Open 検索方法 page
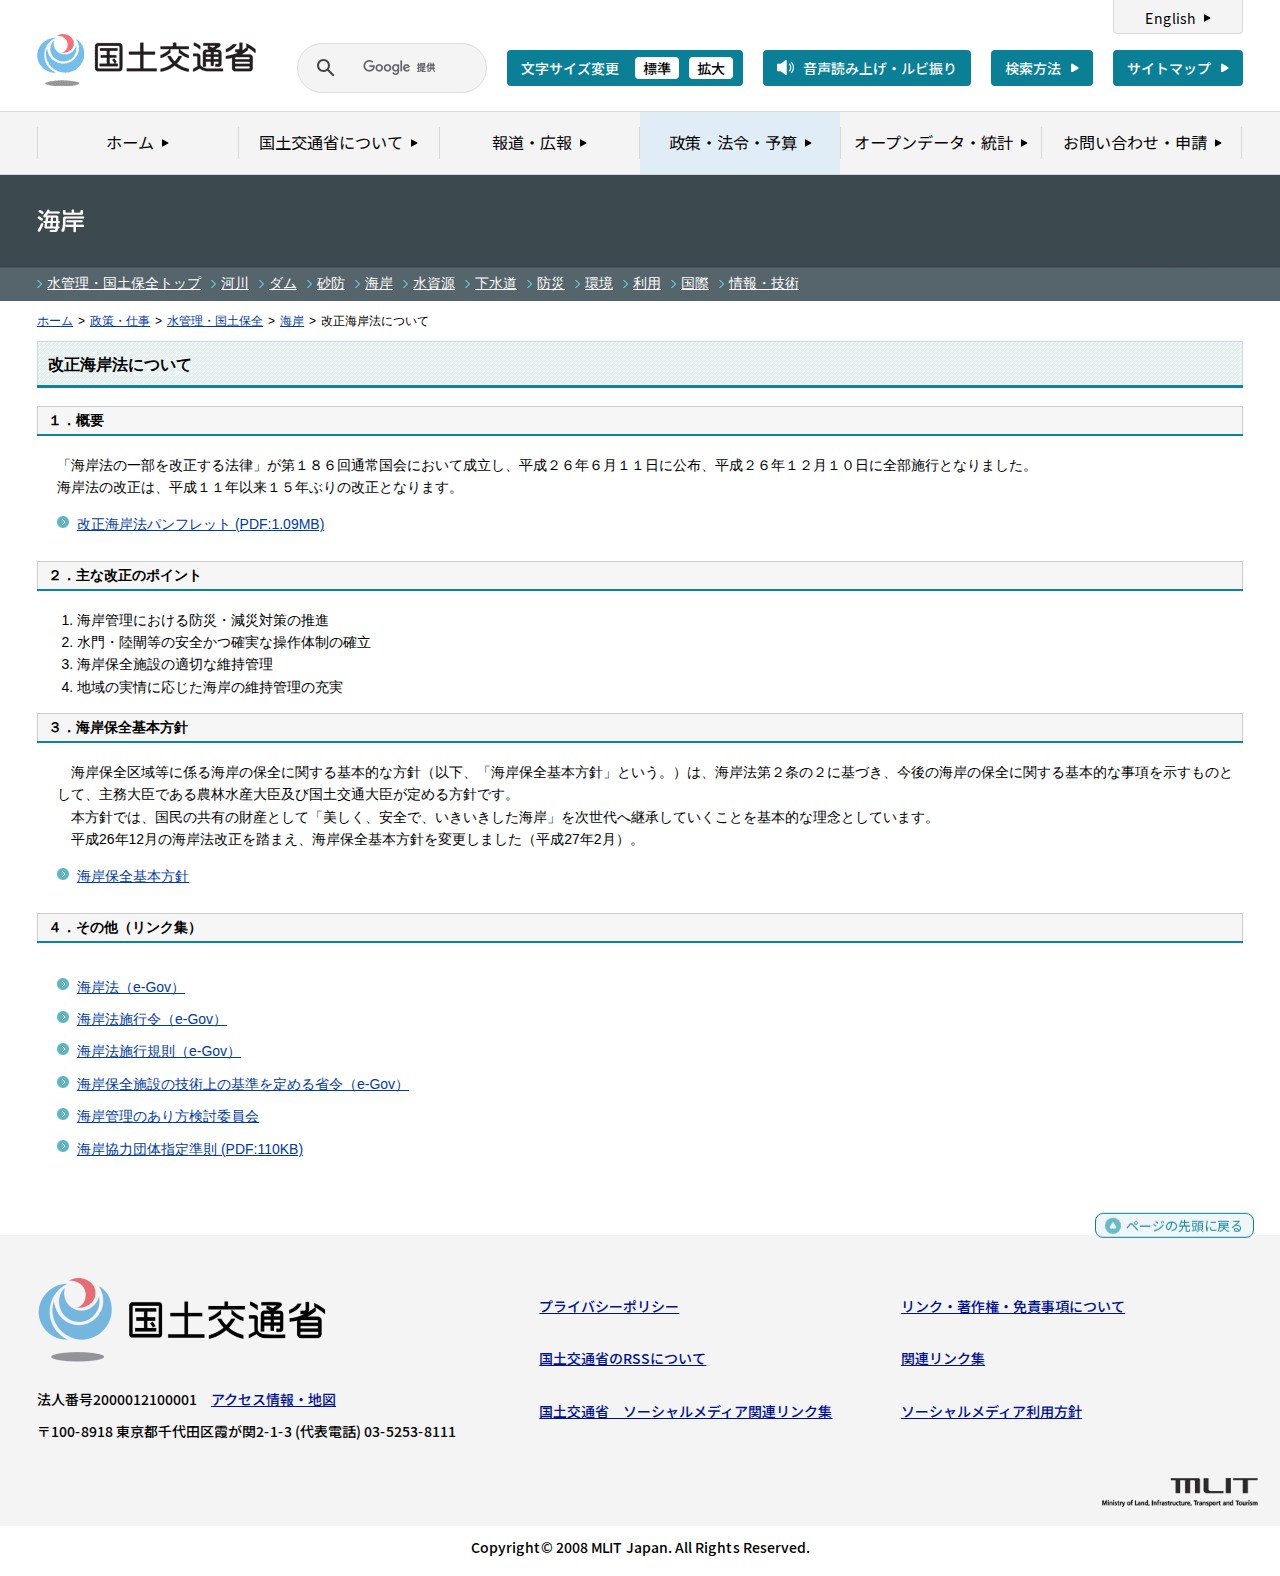Screen dimensions: 1280x1576 [1042, 68]
